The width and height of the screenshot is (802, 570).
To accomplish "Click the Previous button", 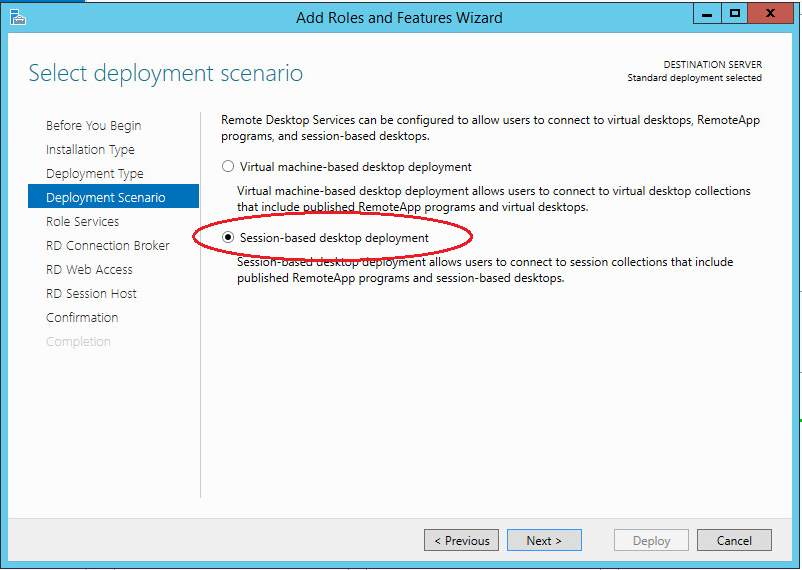I will click(461, 540).
